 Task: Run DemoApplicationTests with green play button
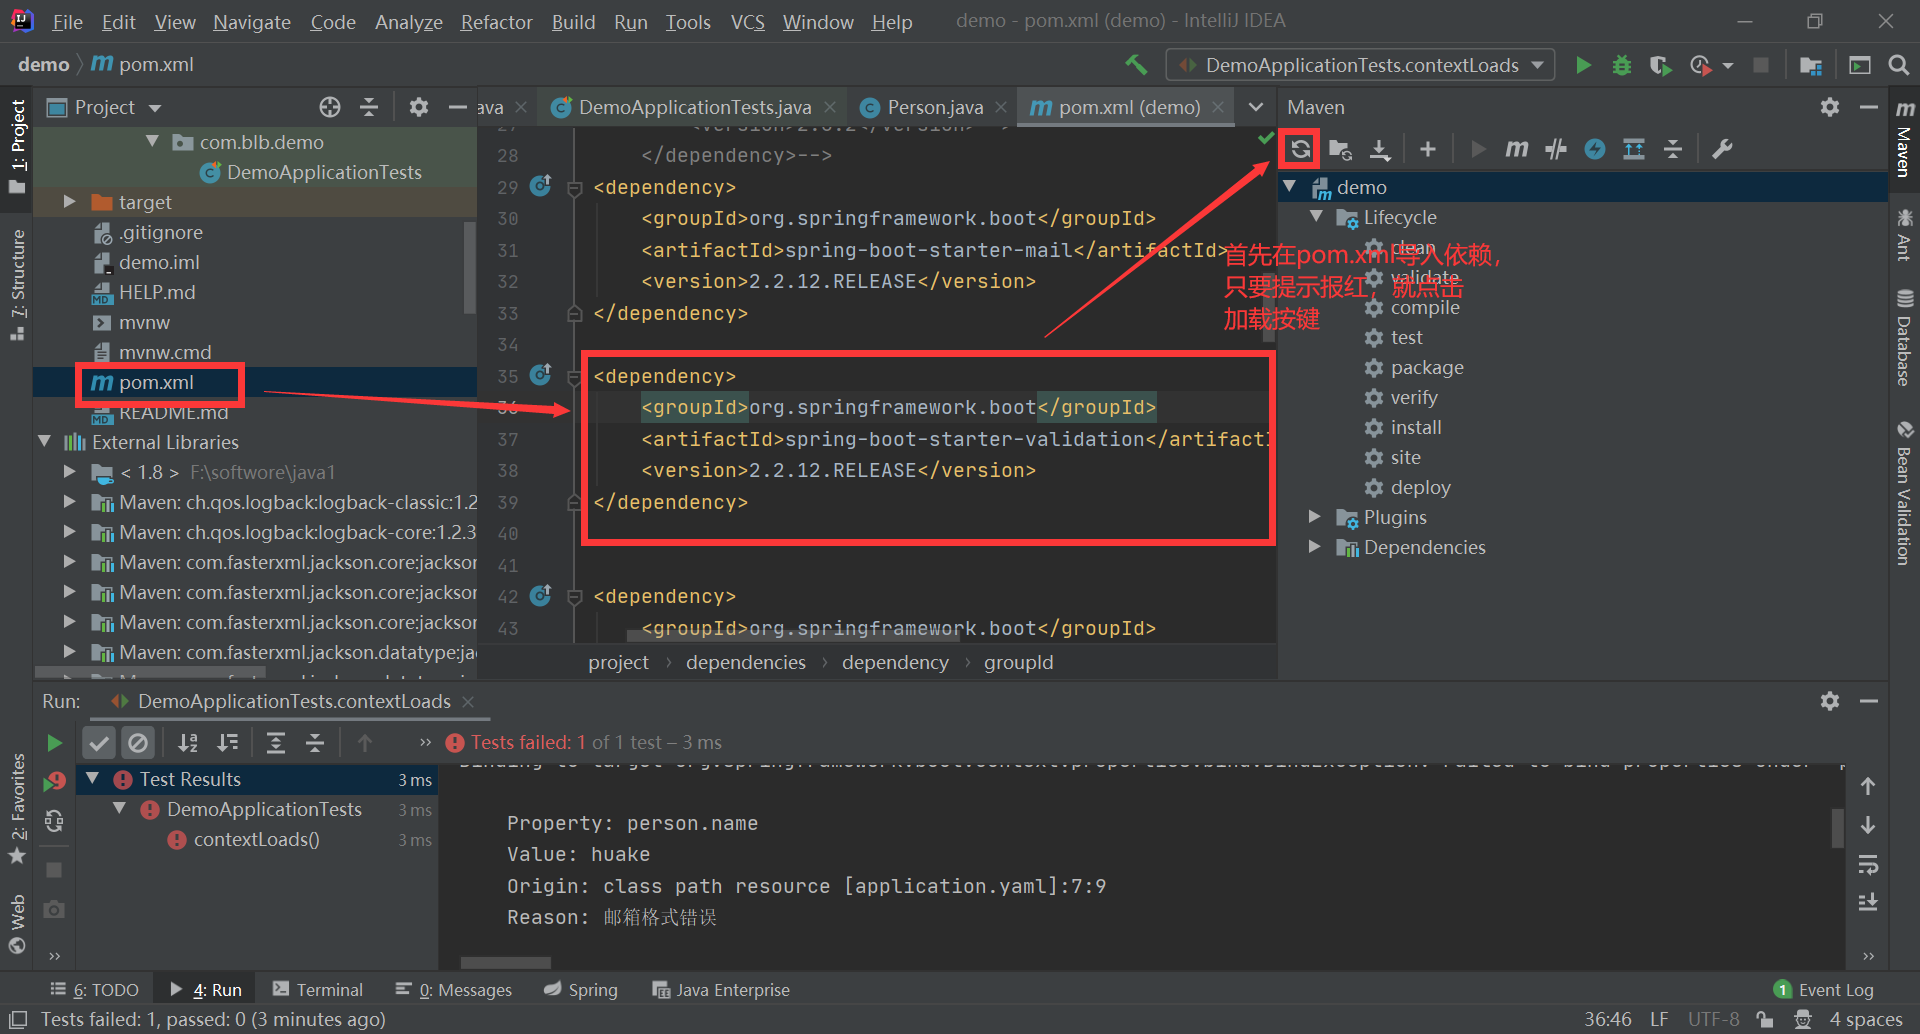point(1583,65)
